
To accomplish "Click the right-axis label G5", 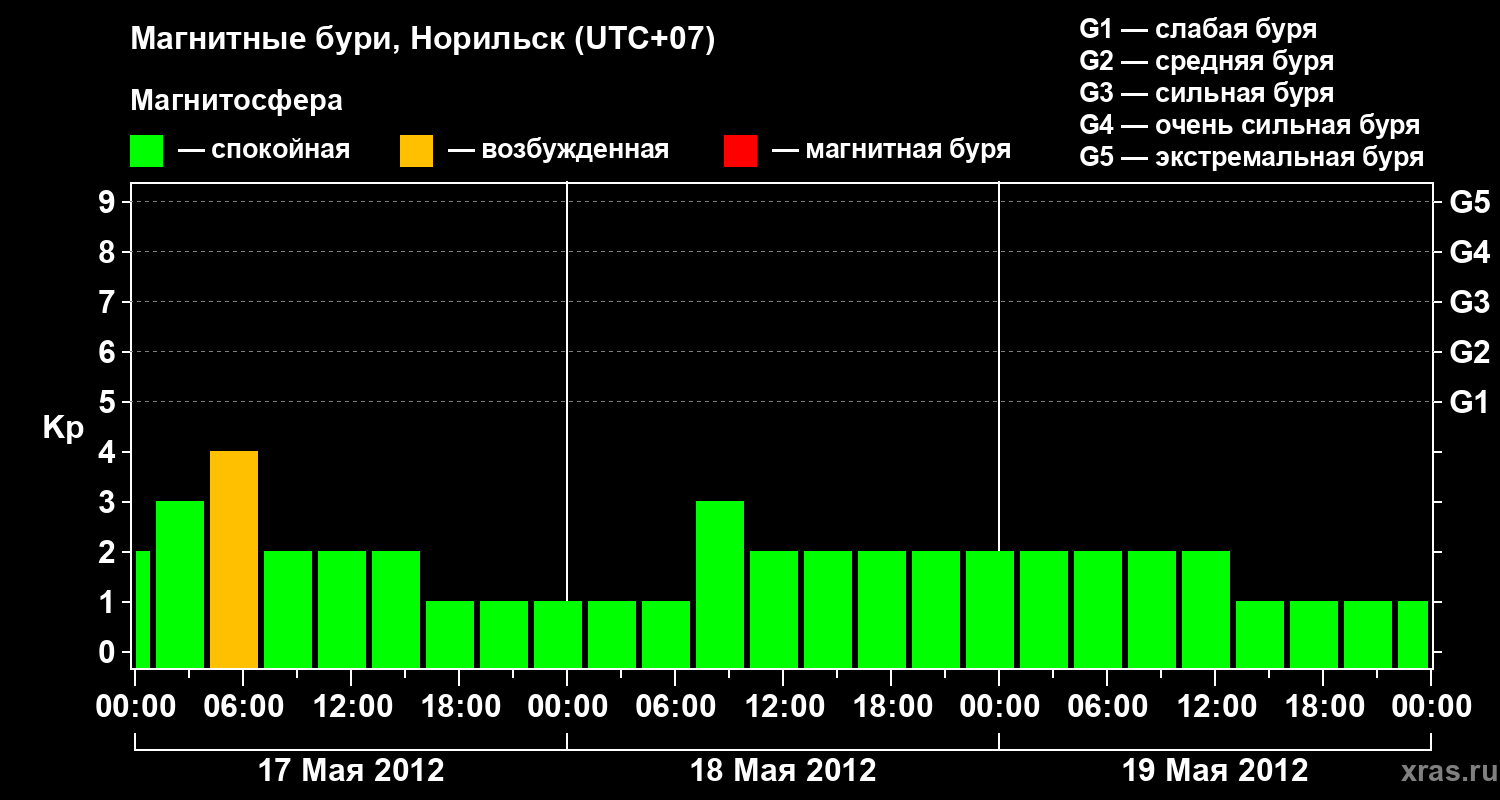I will point(1469,202).
